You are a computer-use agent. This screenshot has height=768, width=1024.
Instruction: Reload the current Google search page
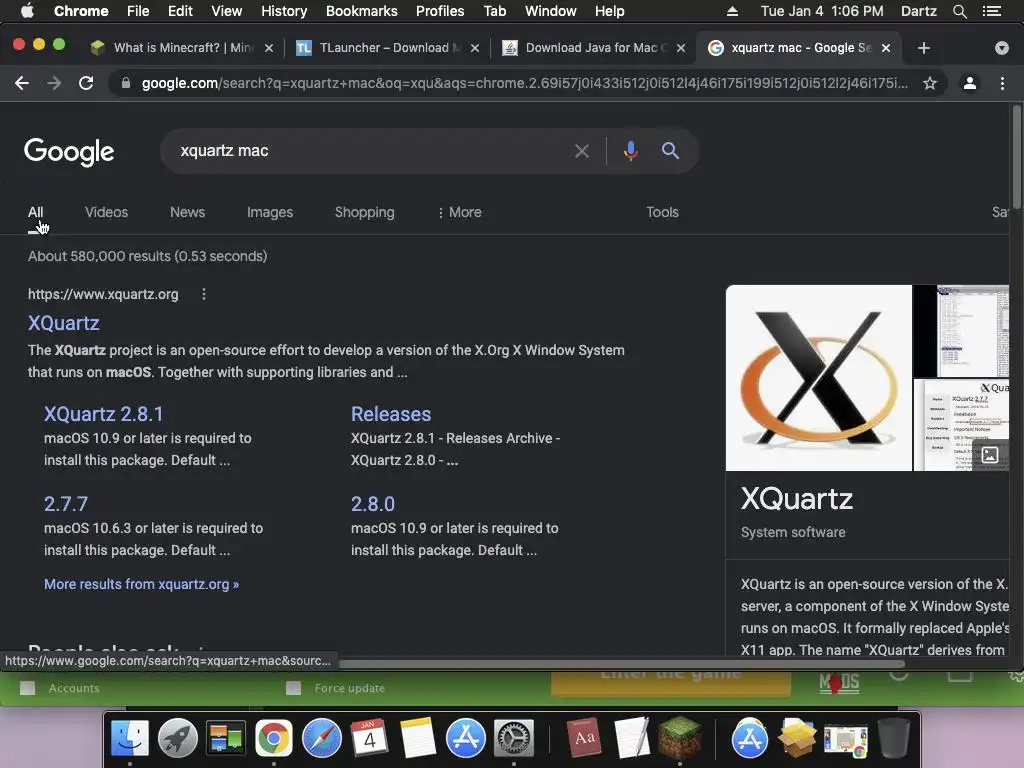point(86,83)
